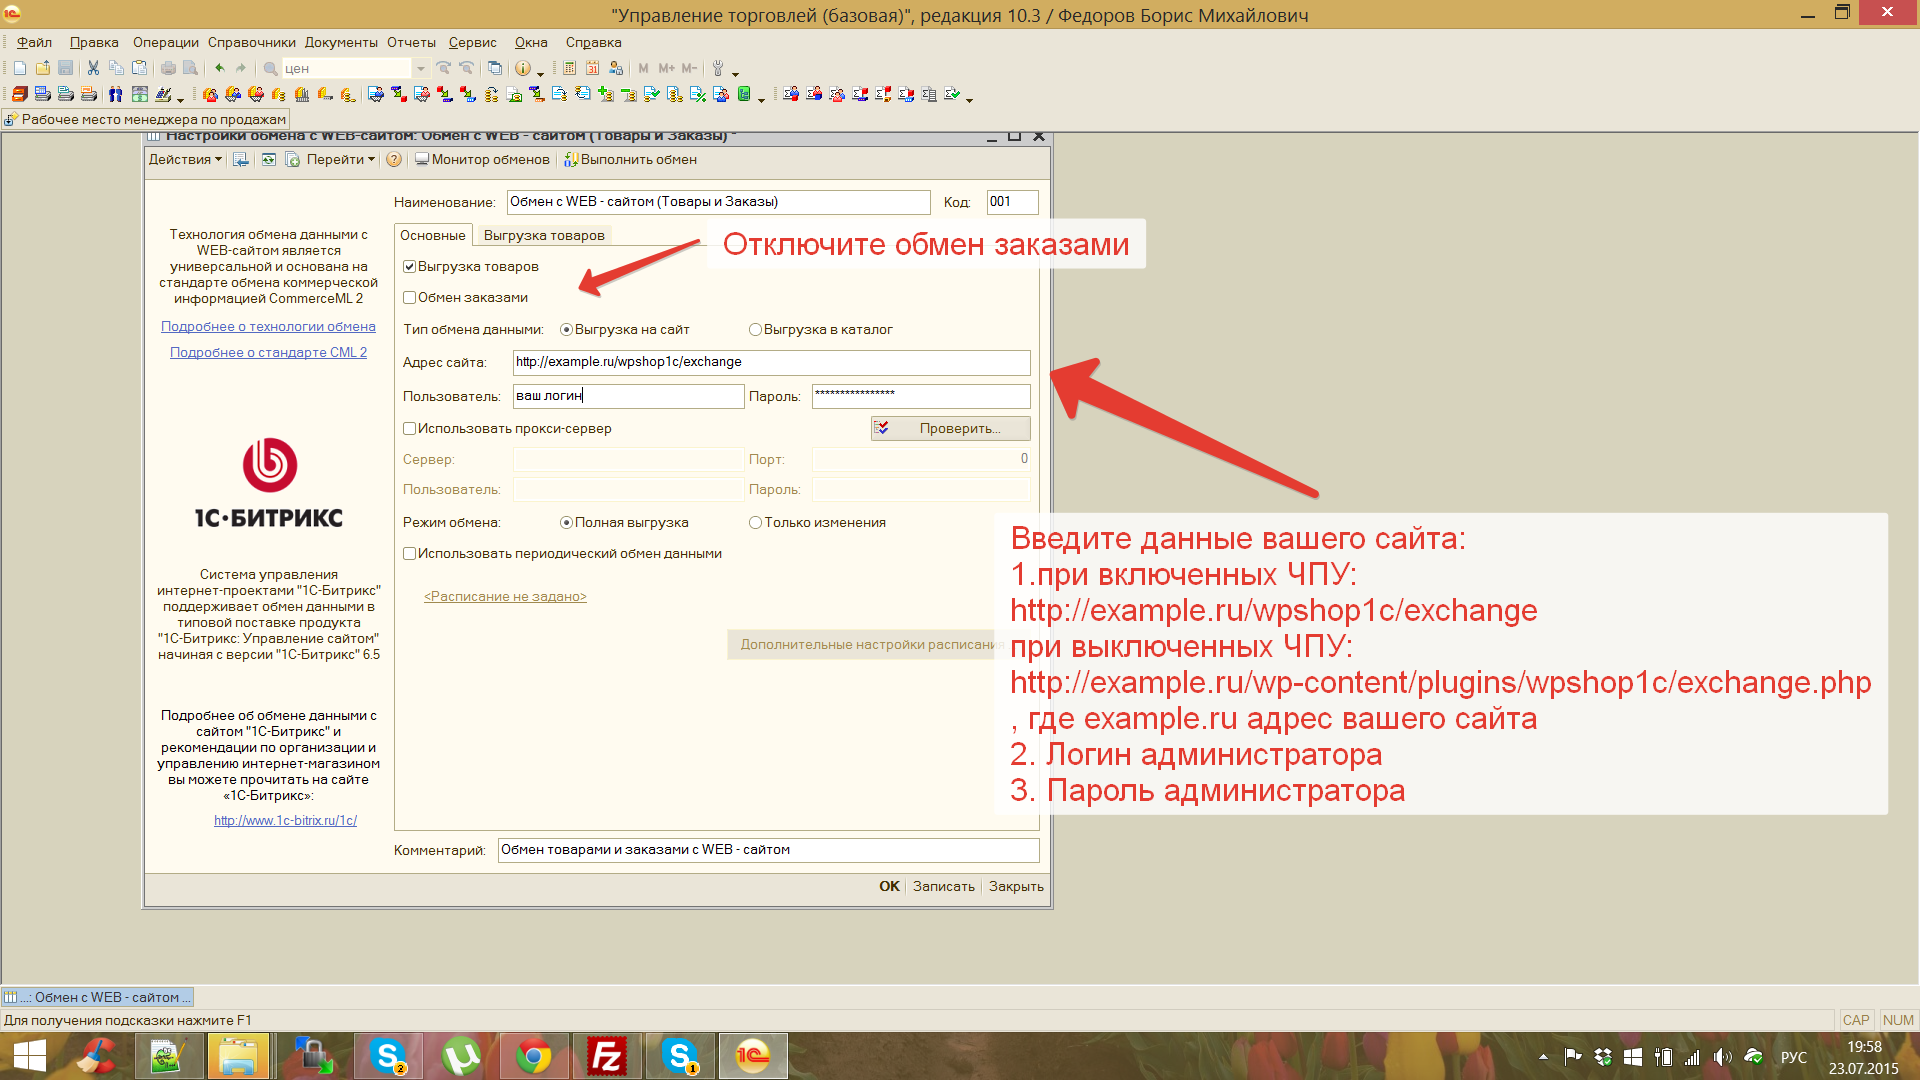The width and height of the screenshot is (1920, 1080).
Task: Click Monitor обменов toolbar item
Action: tap(482, 160)
